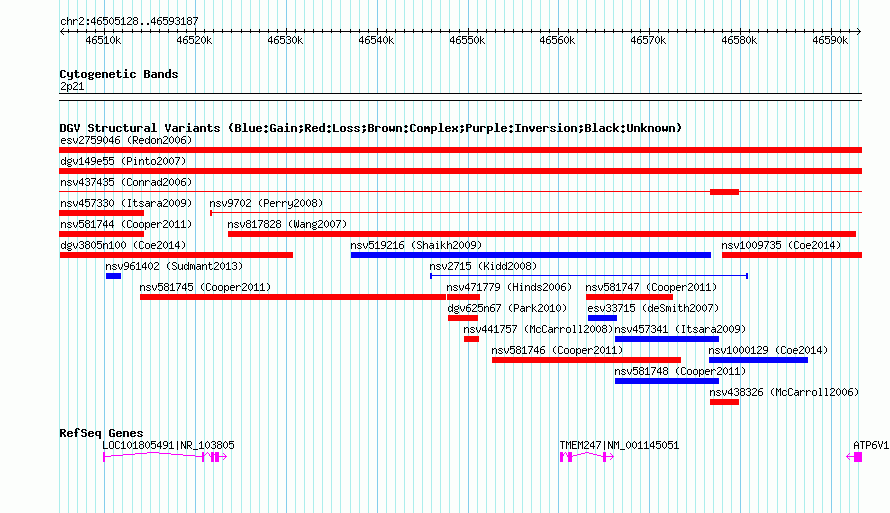The height and width of the screenshot is (513, 890).
Task: Select dgv625n67 (Park2010) label
Action: 507,308
